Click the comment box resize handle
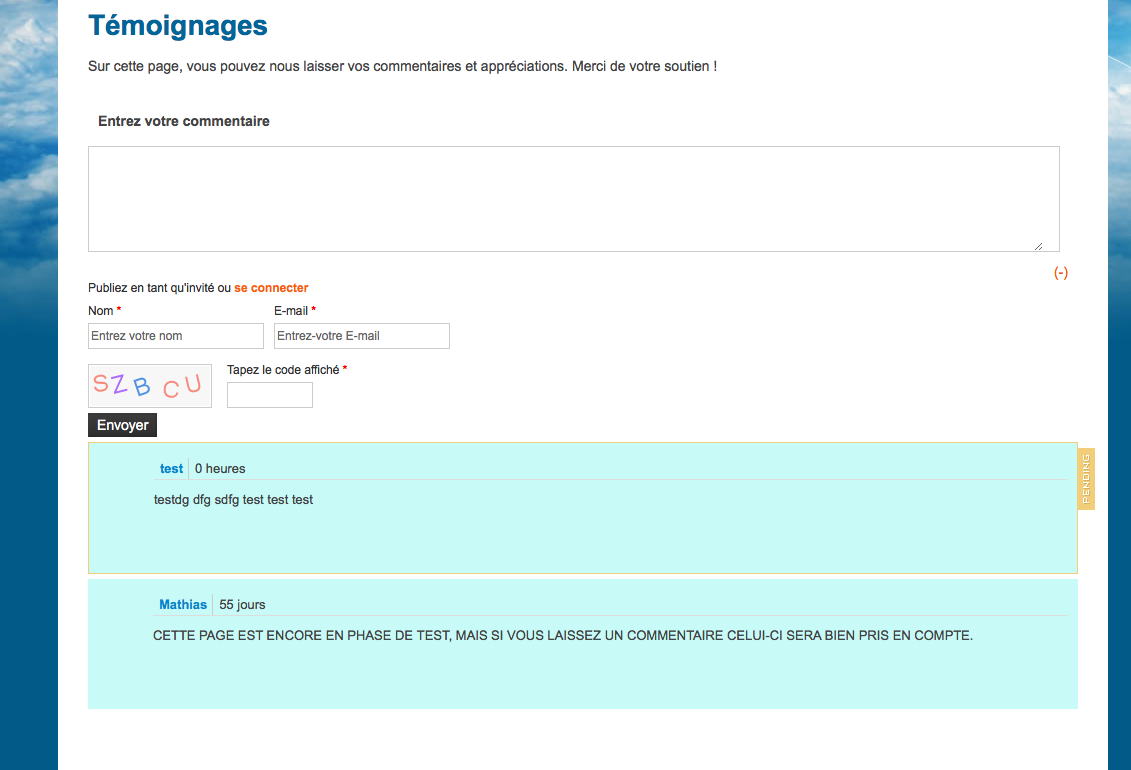 pyautogui.click(x=1038, y=245)
